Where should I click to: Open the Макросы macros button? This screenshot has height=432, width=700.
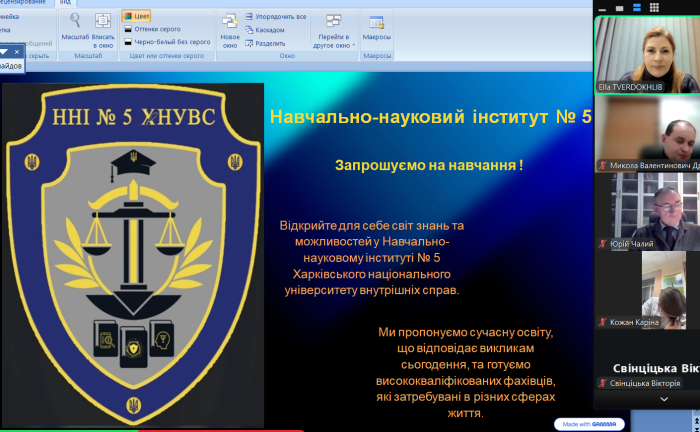(377, 28)
